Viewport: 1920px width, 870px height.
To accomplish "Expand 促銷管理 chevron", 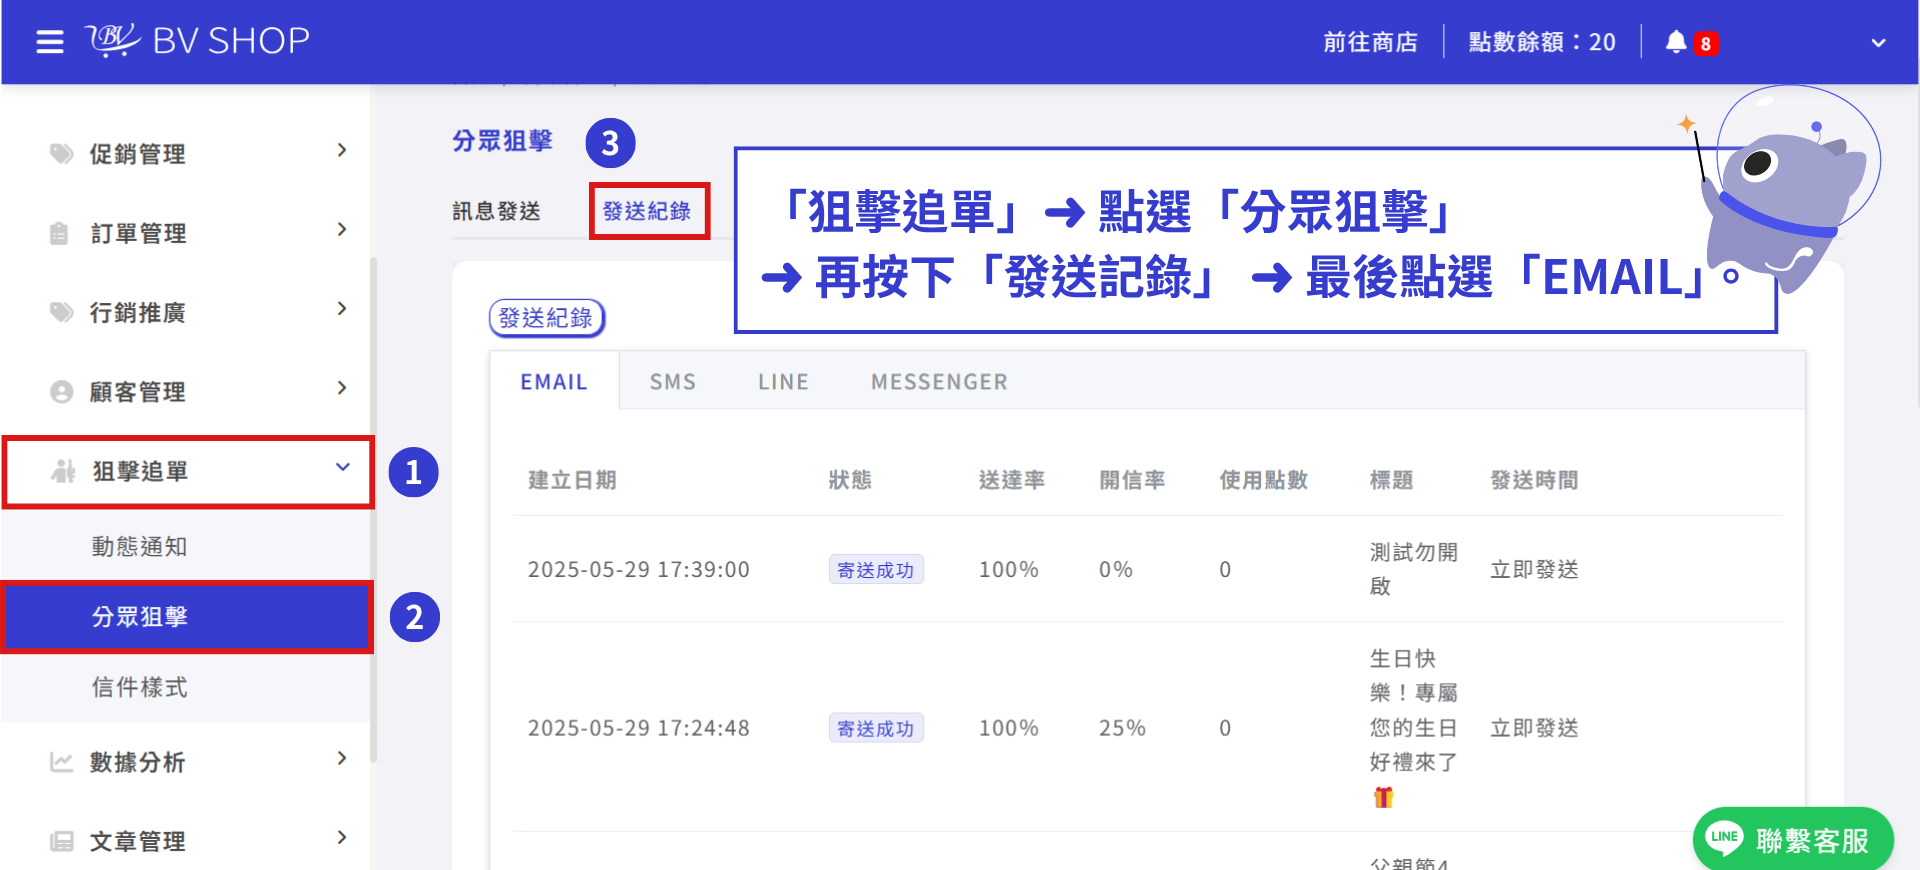I will (342, 150).
